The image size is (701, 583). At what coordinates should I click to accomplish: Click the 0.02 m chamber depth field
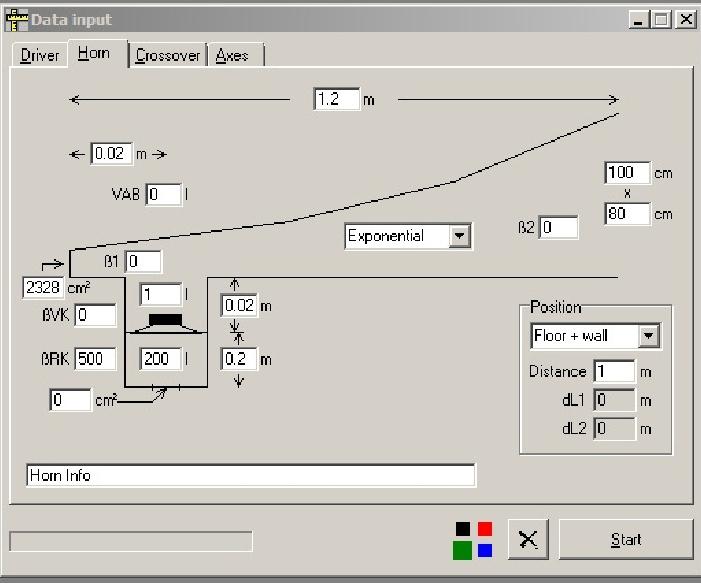(239, 305)
